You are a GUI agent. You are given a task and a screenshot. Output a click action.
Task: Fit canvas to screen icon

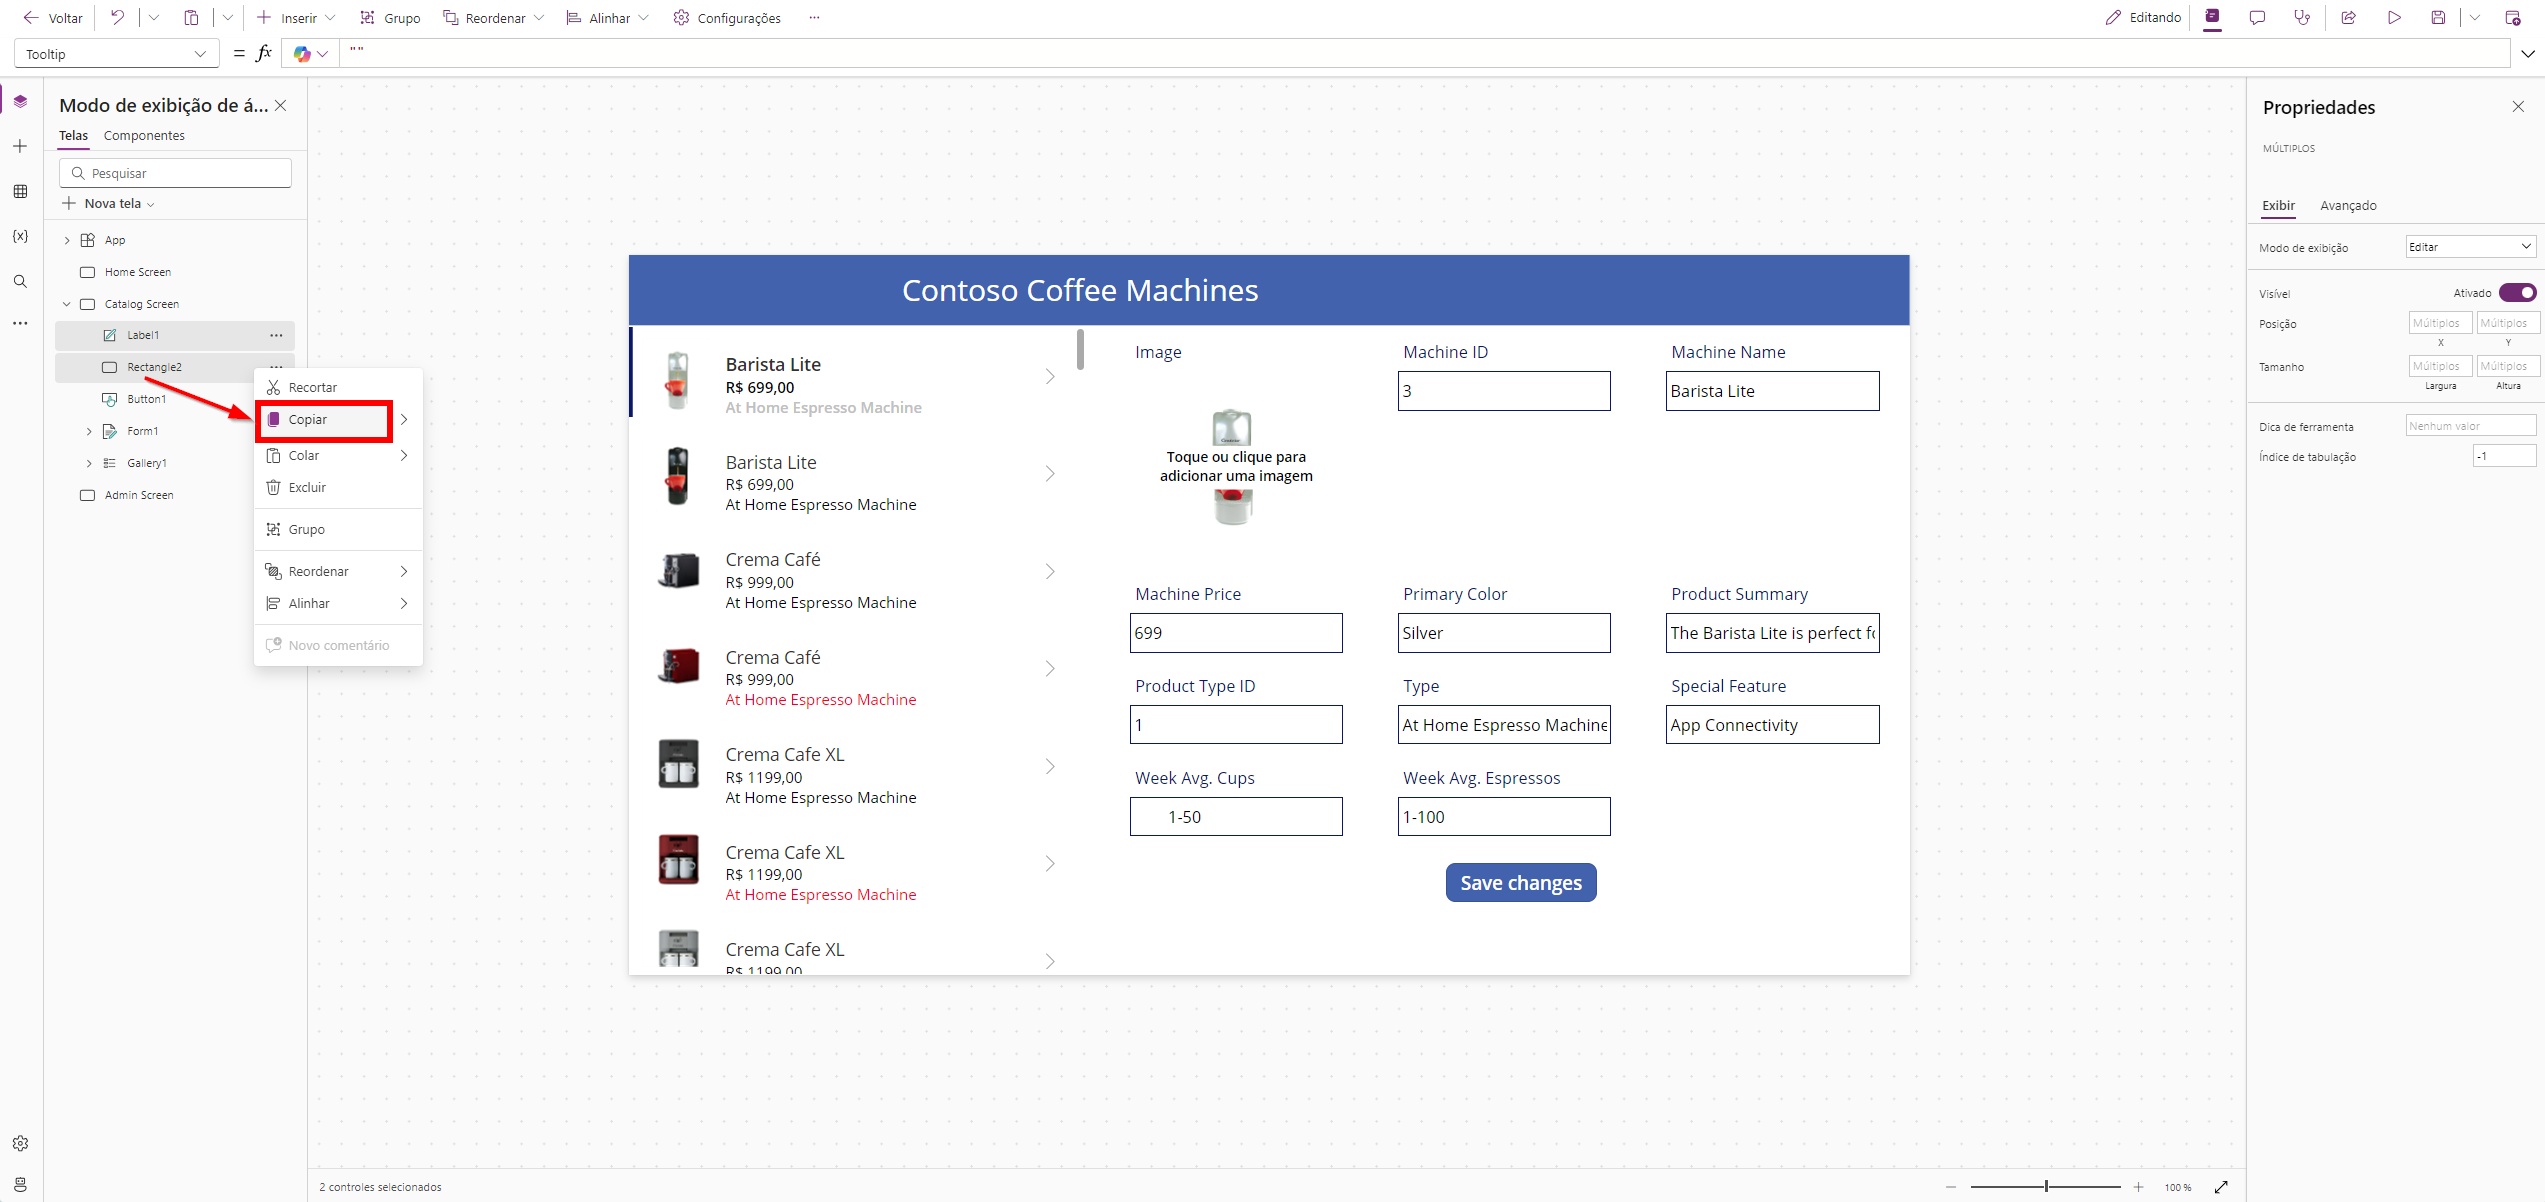point(2221,1187)
